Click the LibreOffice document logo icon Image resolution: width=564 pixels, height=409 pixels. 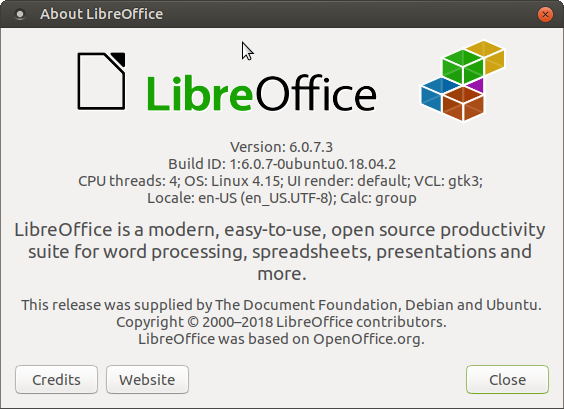(x=101, y=81)
